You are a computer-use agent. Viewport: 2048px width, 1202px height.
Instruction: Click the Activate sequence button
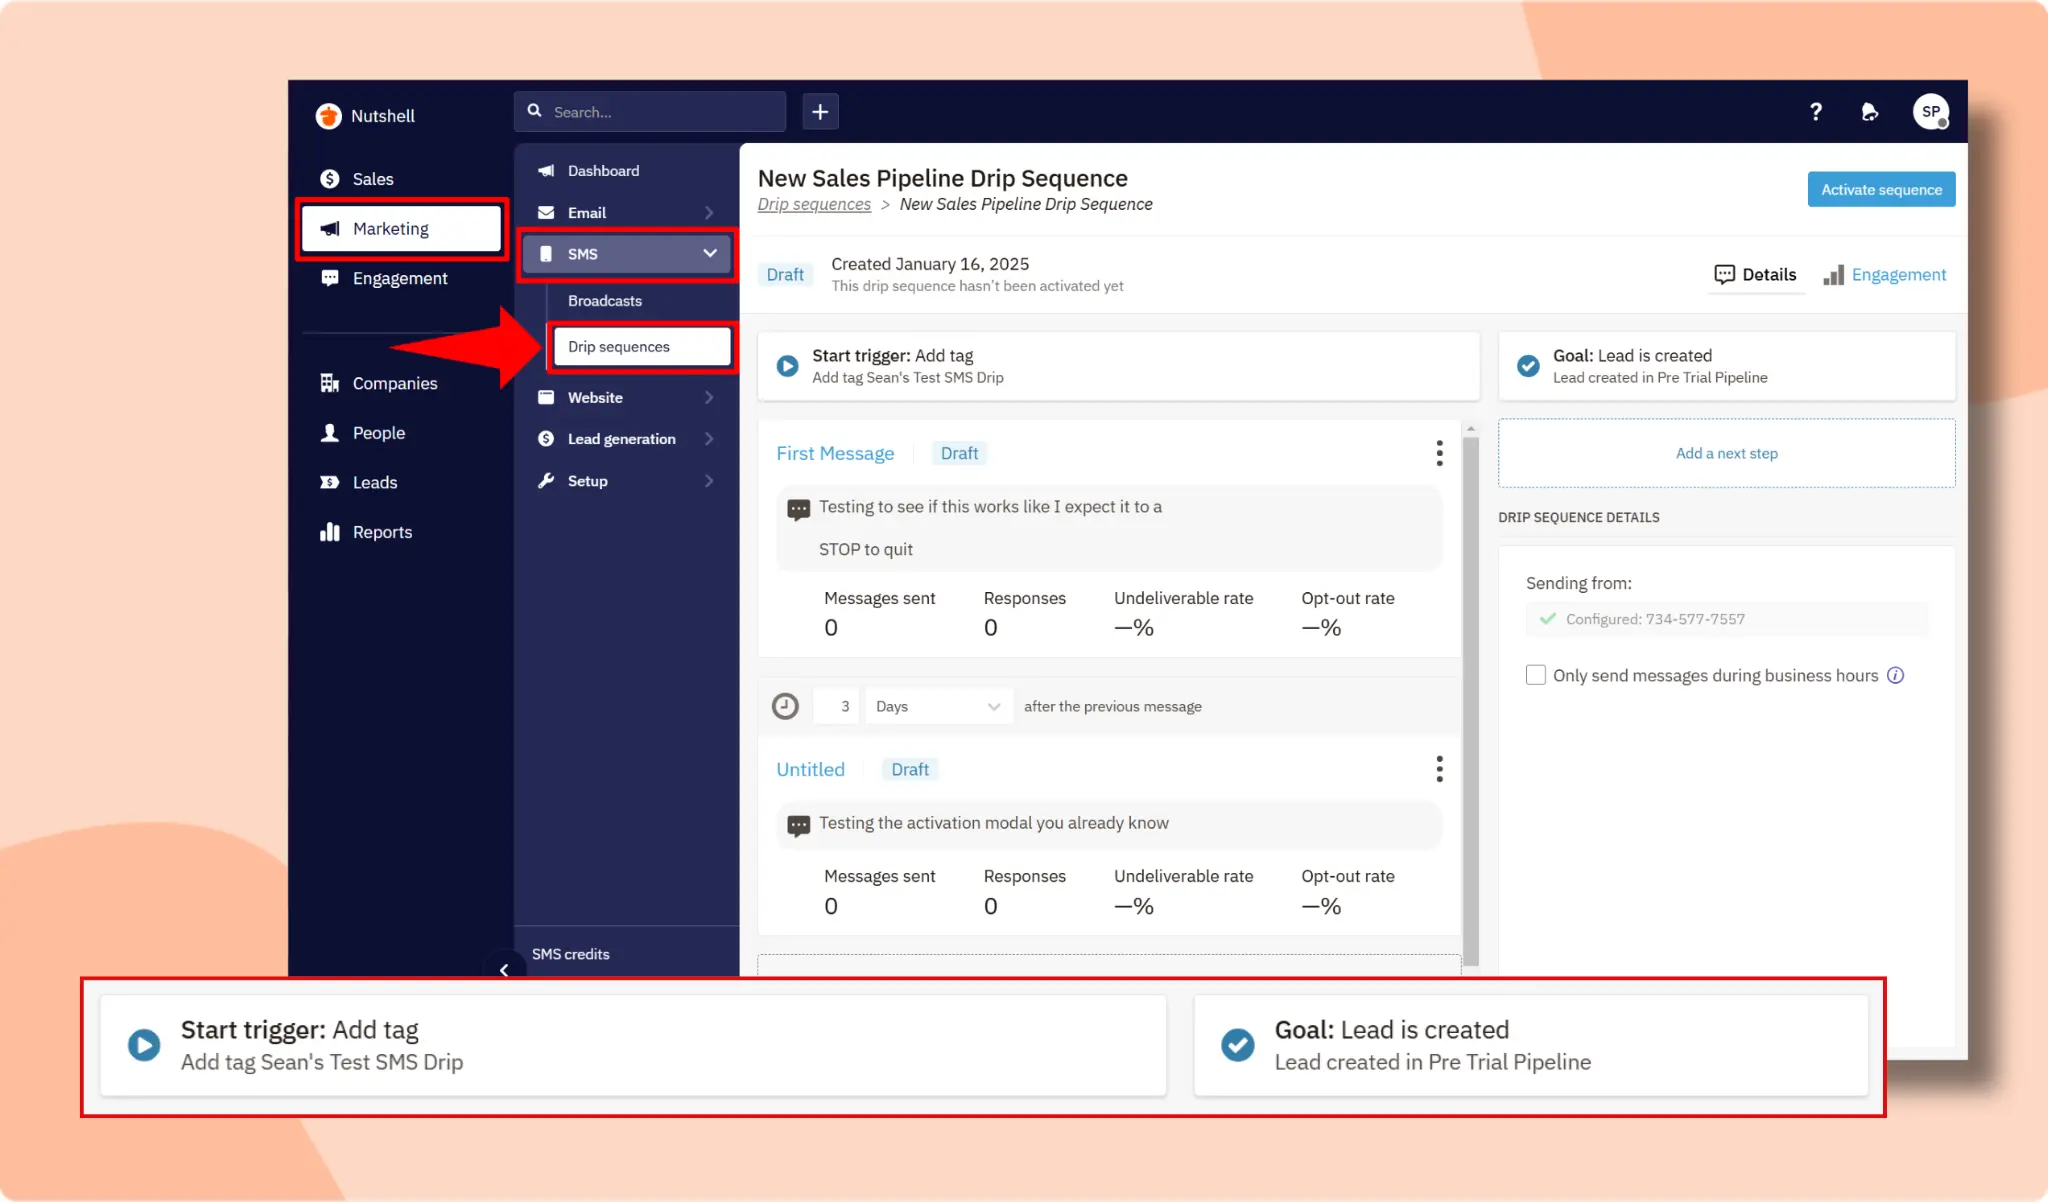pyautogui.click(x=1880, y=189)
